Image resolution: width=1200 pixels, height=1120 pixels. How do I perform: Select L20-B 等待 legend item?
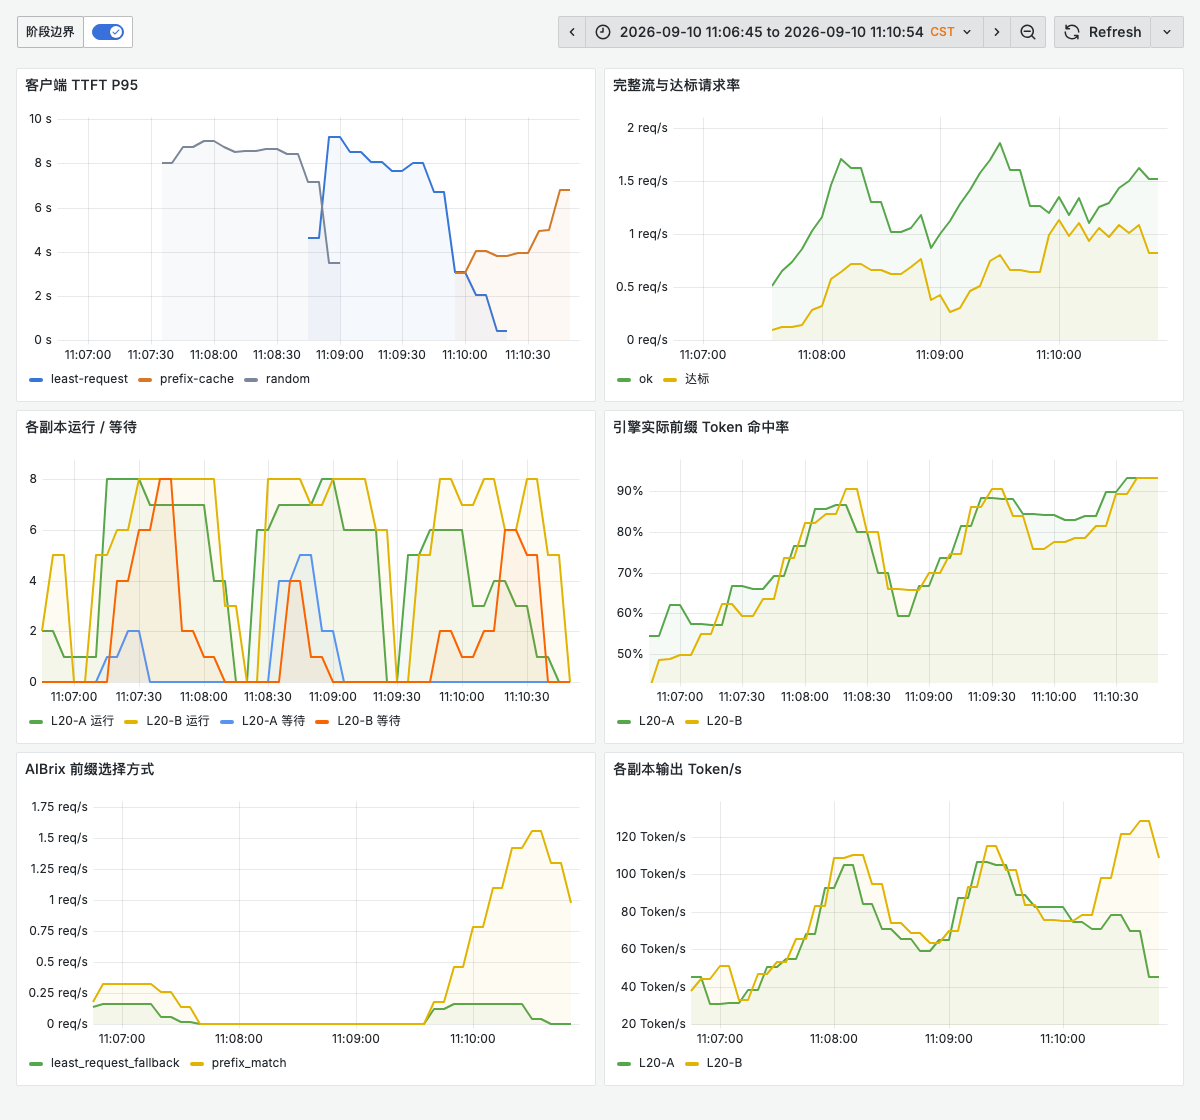tap(358, 721)
